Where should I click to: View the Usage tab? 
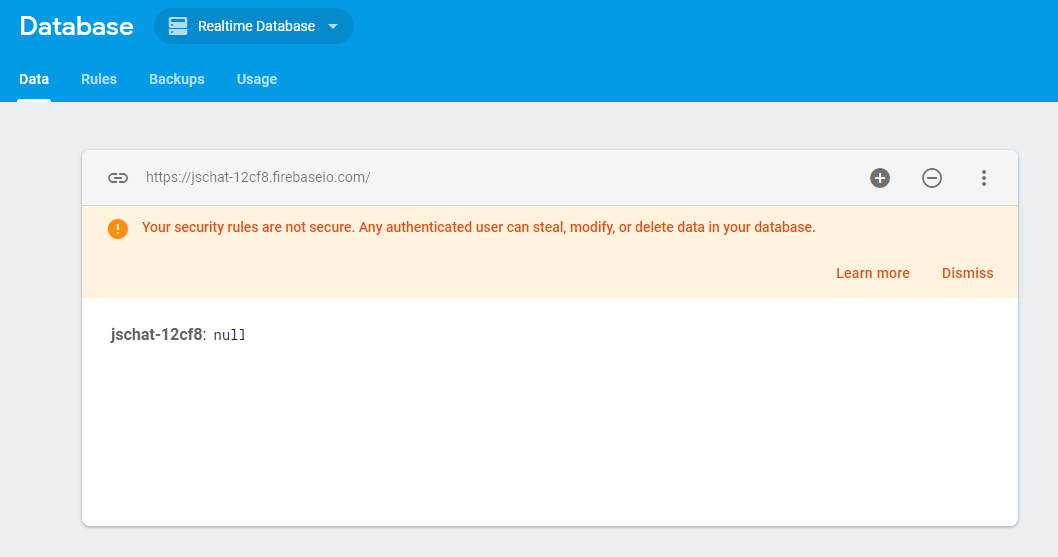257,79
